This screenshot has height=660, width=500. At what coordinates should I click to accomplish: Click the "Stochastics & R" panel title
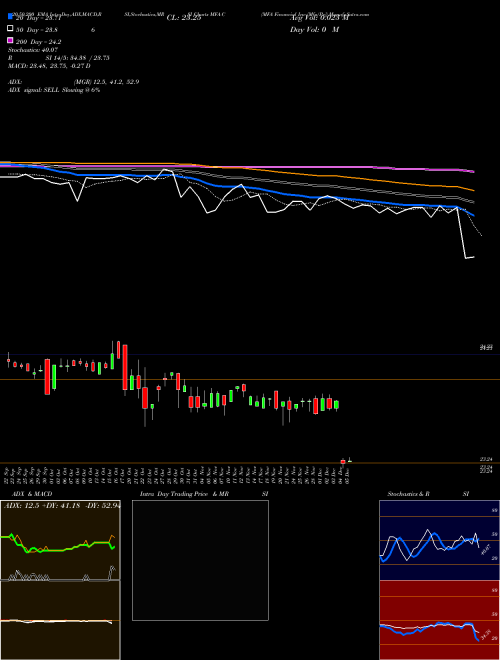(x=408, y=494)
